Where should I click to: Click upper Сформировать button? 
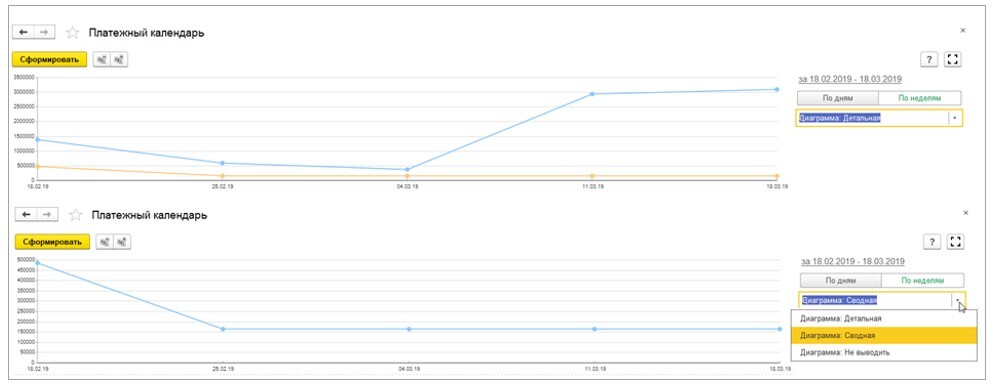pos(50,60)
